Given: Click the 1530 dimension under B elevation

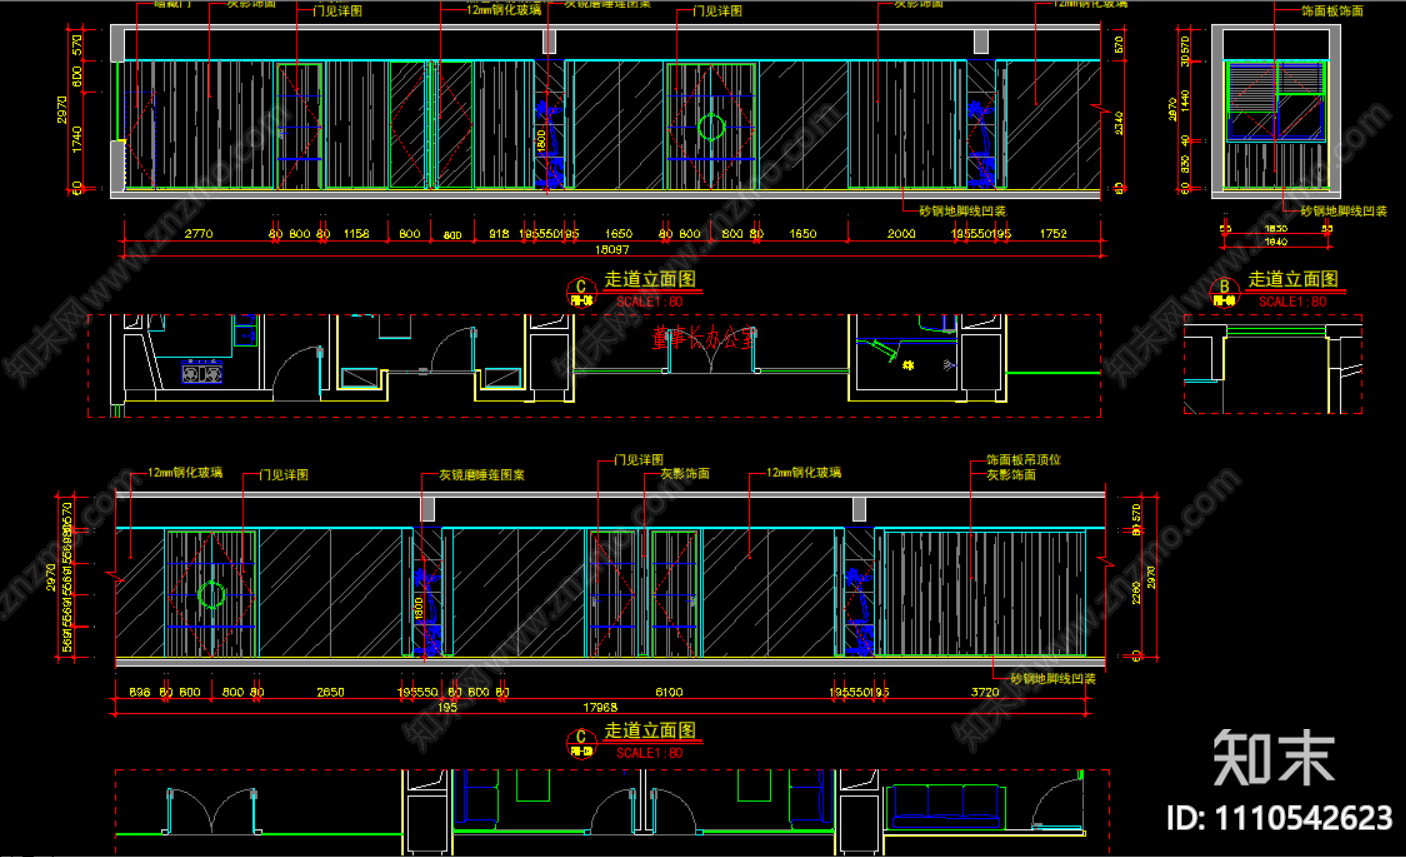Looking at the screenshot, I should (1276, 229).
